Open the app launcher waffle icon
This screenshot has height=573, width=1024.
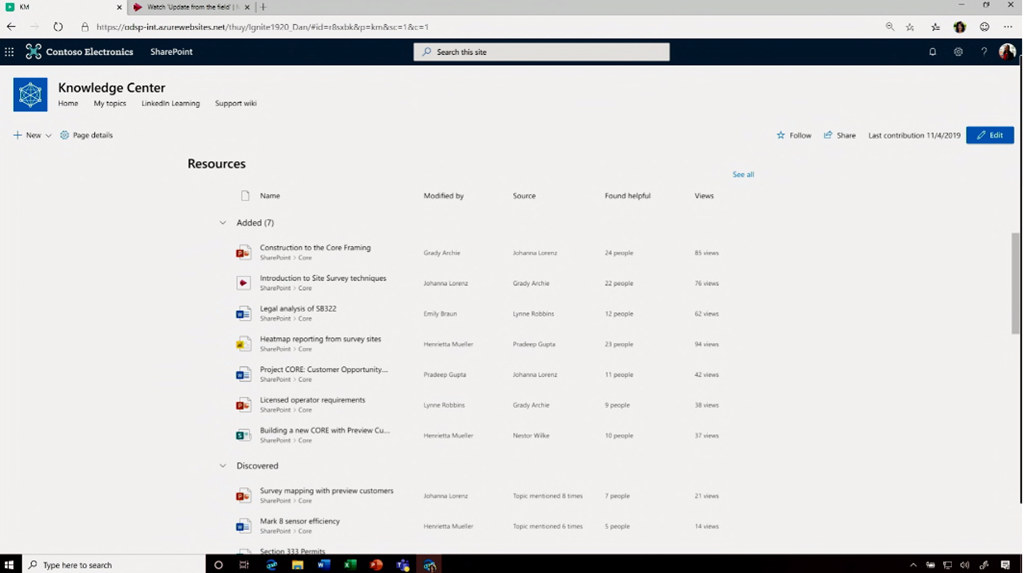pyautogui.click(x=9, y=52)
